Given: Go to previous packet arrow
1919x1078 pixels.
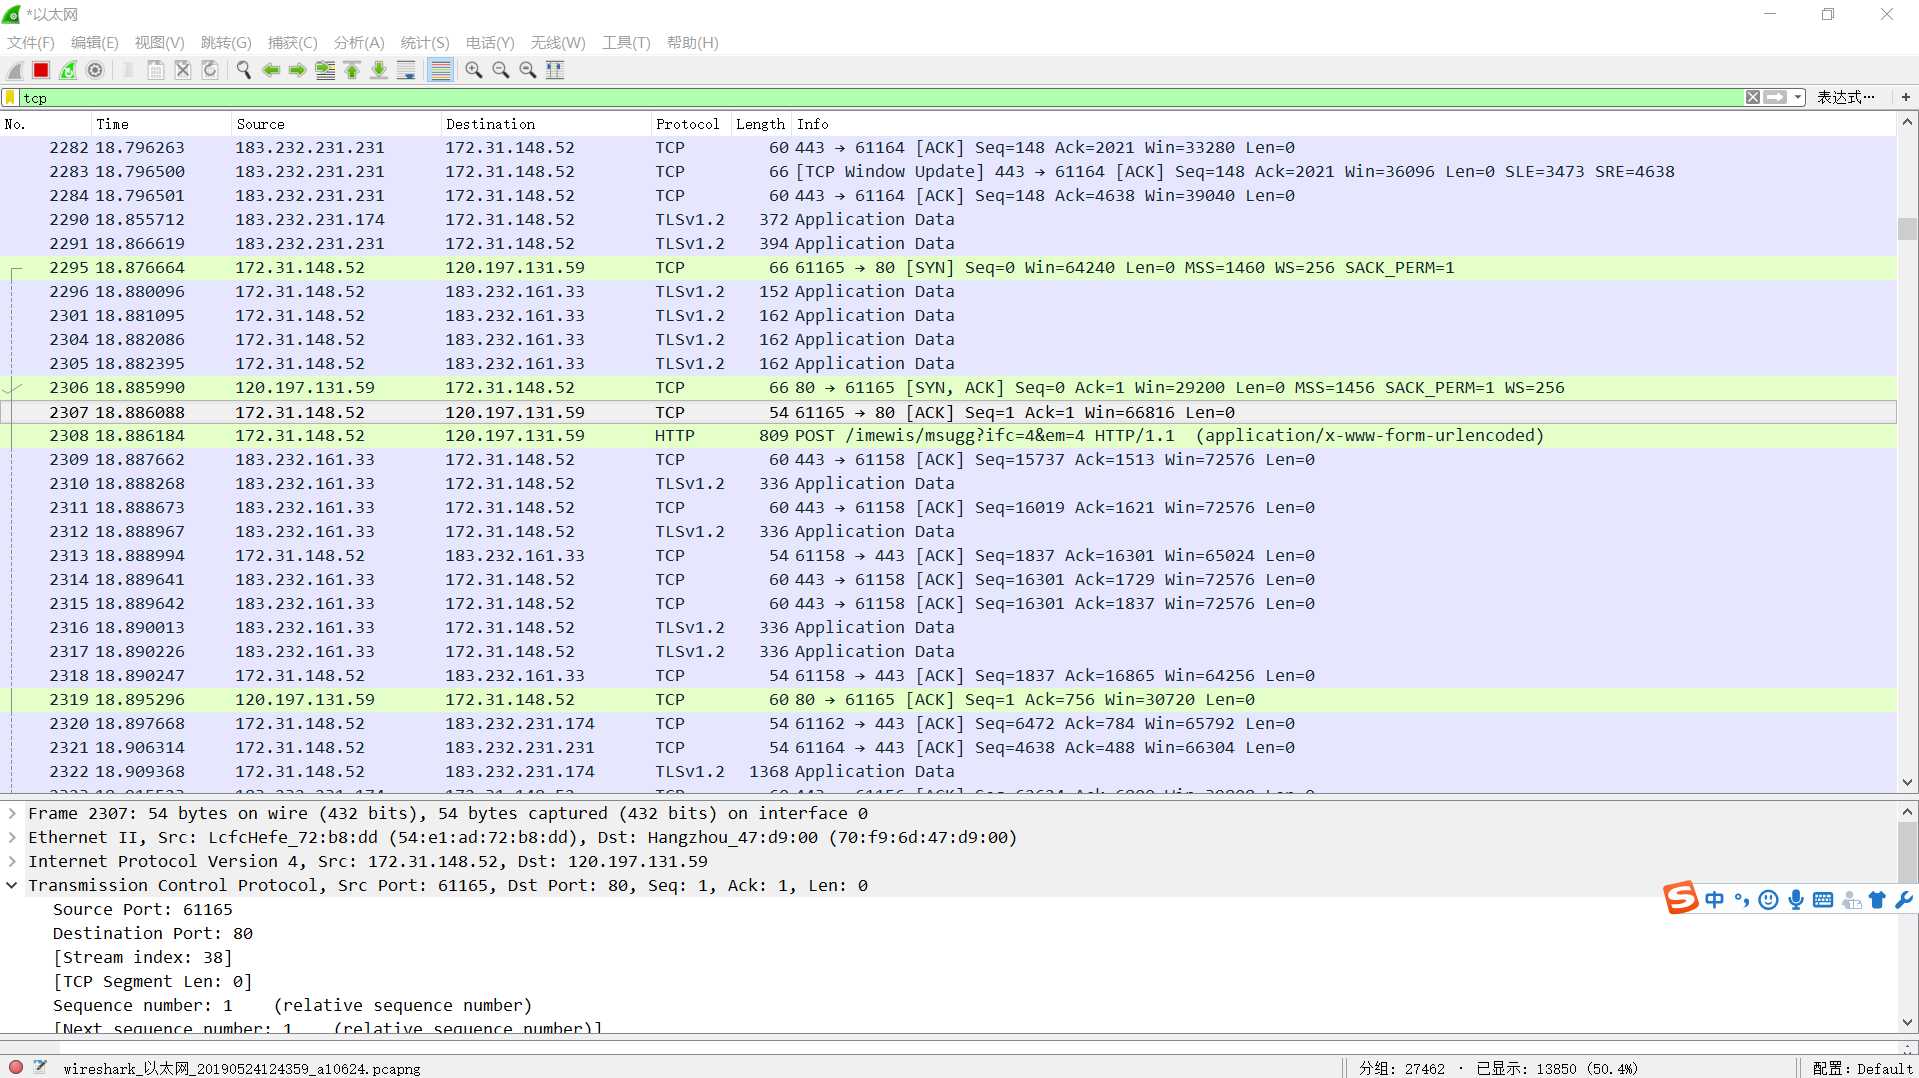Looking at the screenshot, I should click(271, 70).
